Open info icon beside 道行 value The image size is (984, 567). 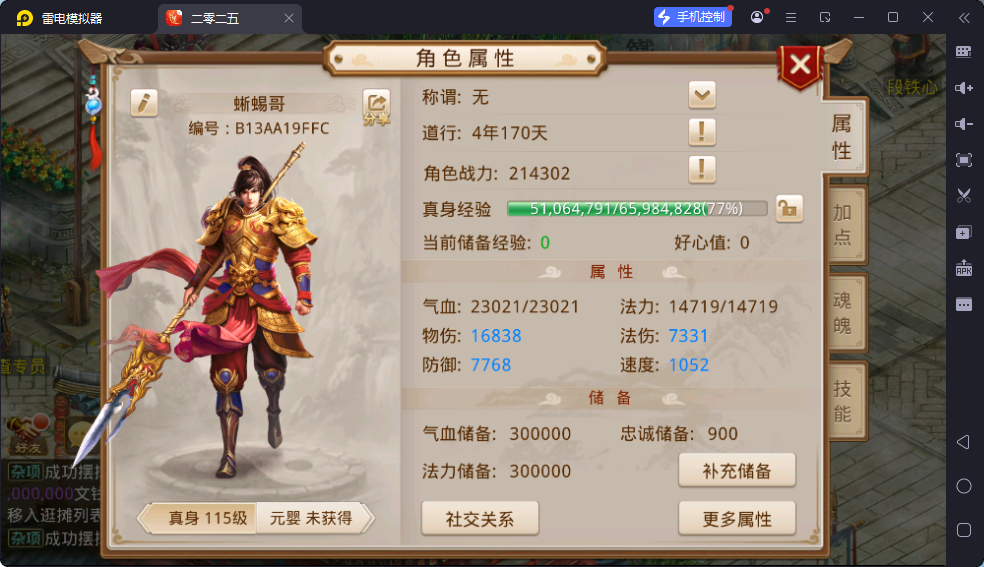pos(702,132)
